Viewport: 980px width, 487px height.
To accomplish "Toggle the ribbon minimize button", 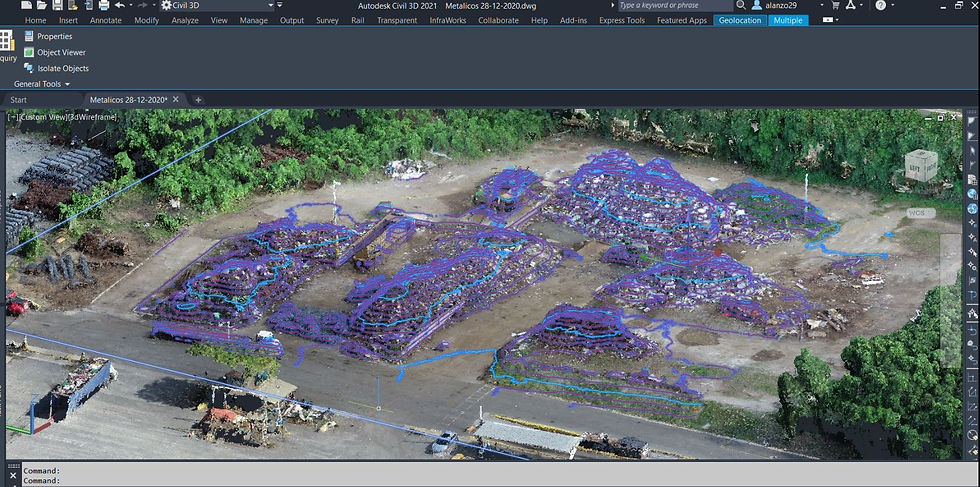I will point(828,20).
